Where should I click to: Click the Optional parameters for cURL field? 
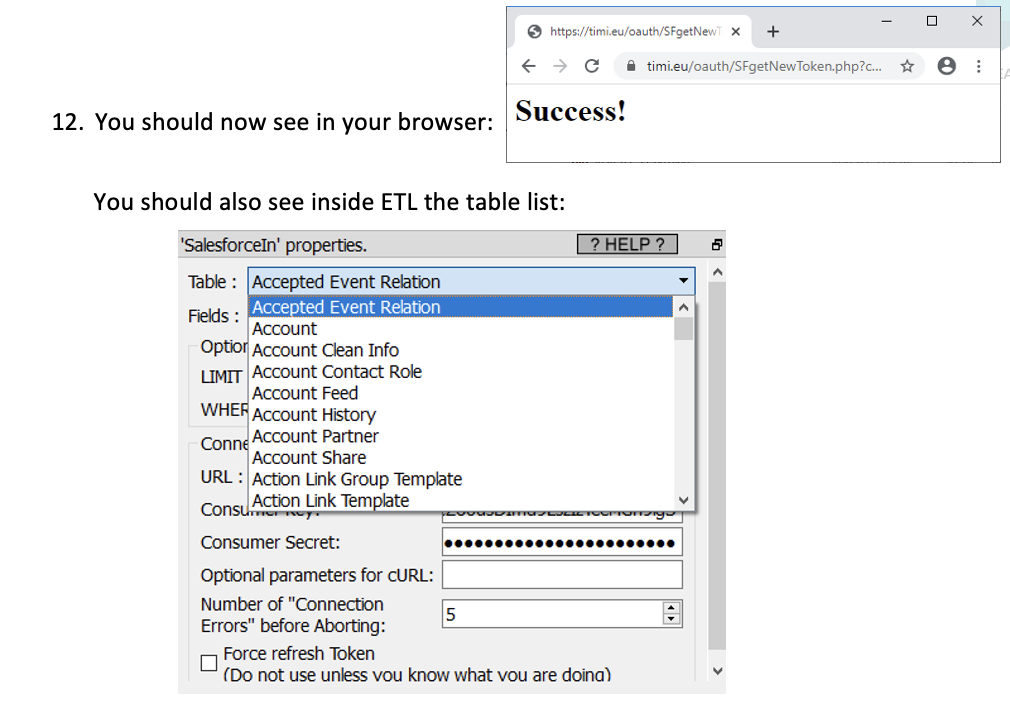pos(561,575)
